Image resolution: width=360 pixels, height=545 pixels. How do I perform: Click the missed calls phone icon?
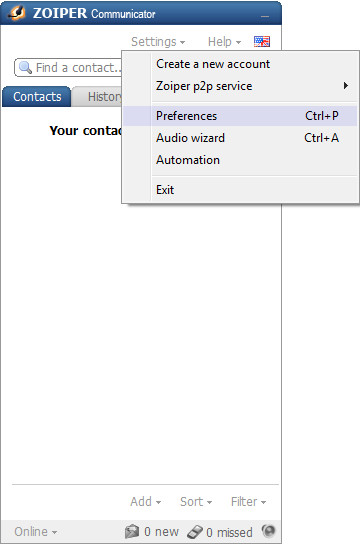[195, 531]
